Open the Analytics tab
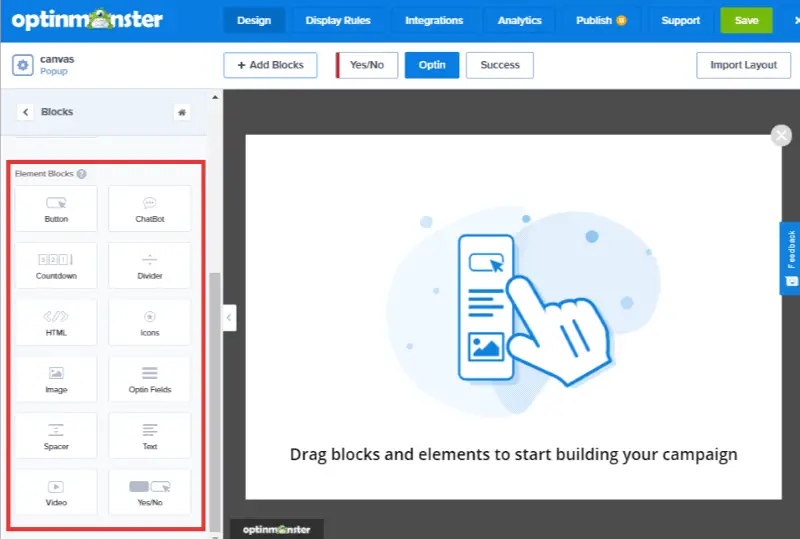 click(x=519, y=20)
